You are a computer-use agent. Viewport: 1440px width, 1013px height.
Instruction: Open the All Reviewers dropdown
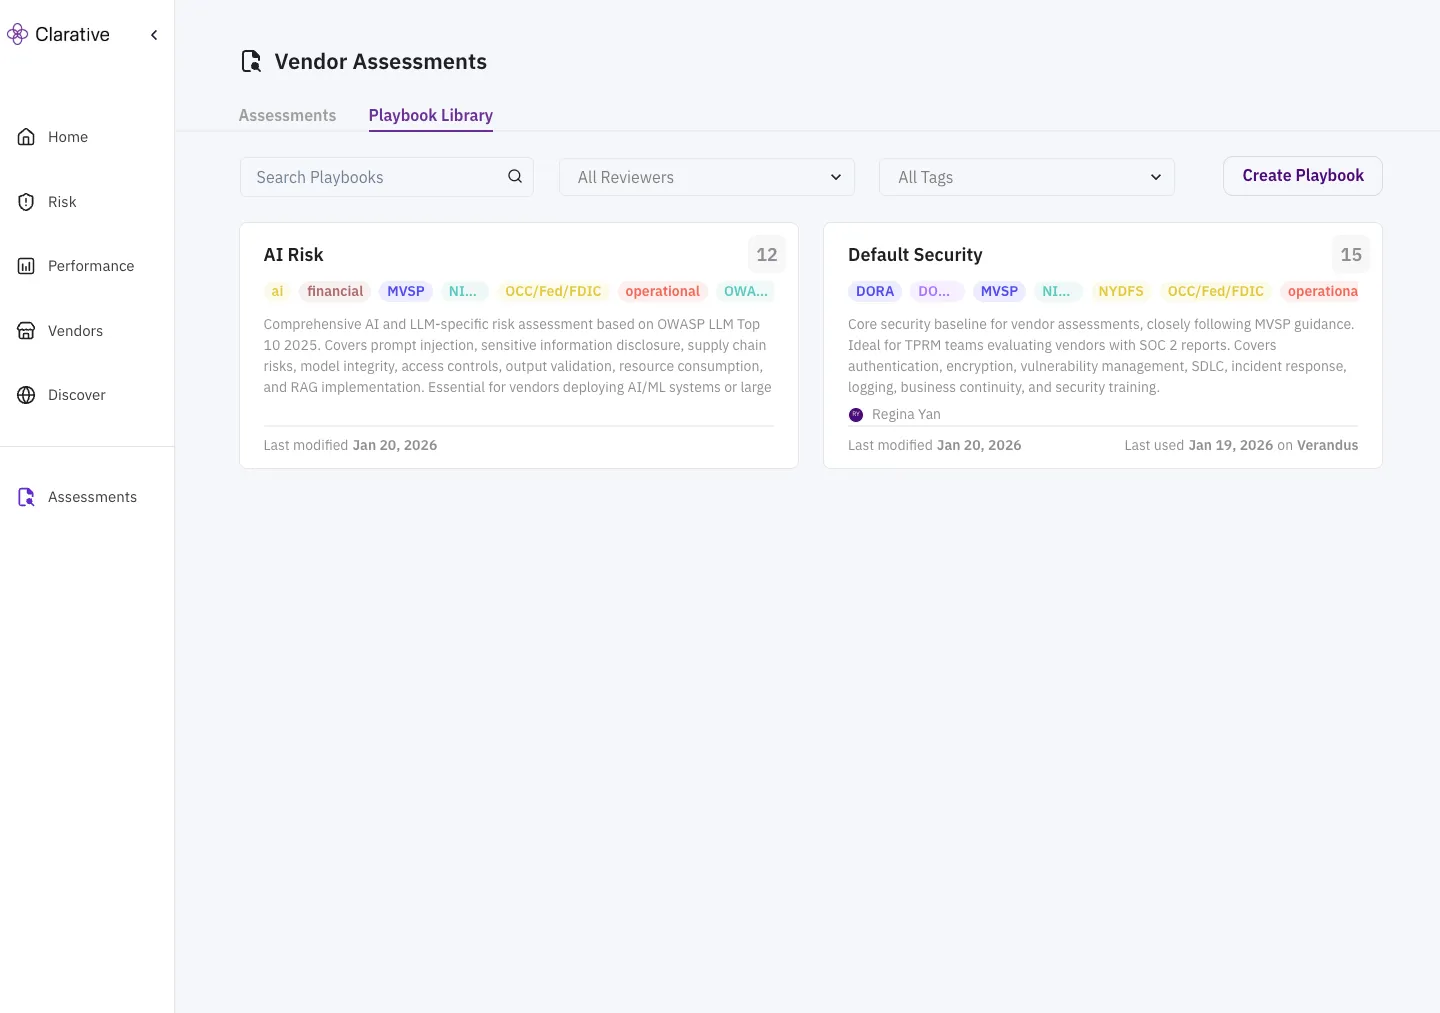(x=706, y=177)
